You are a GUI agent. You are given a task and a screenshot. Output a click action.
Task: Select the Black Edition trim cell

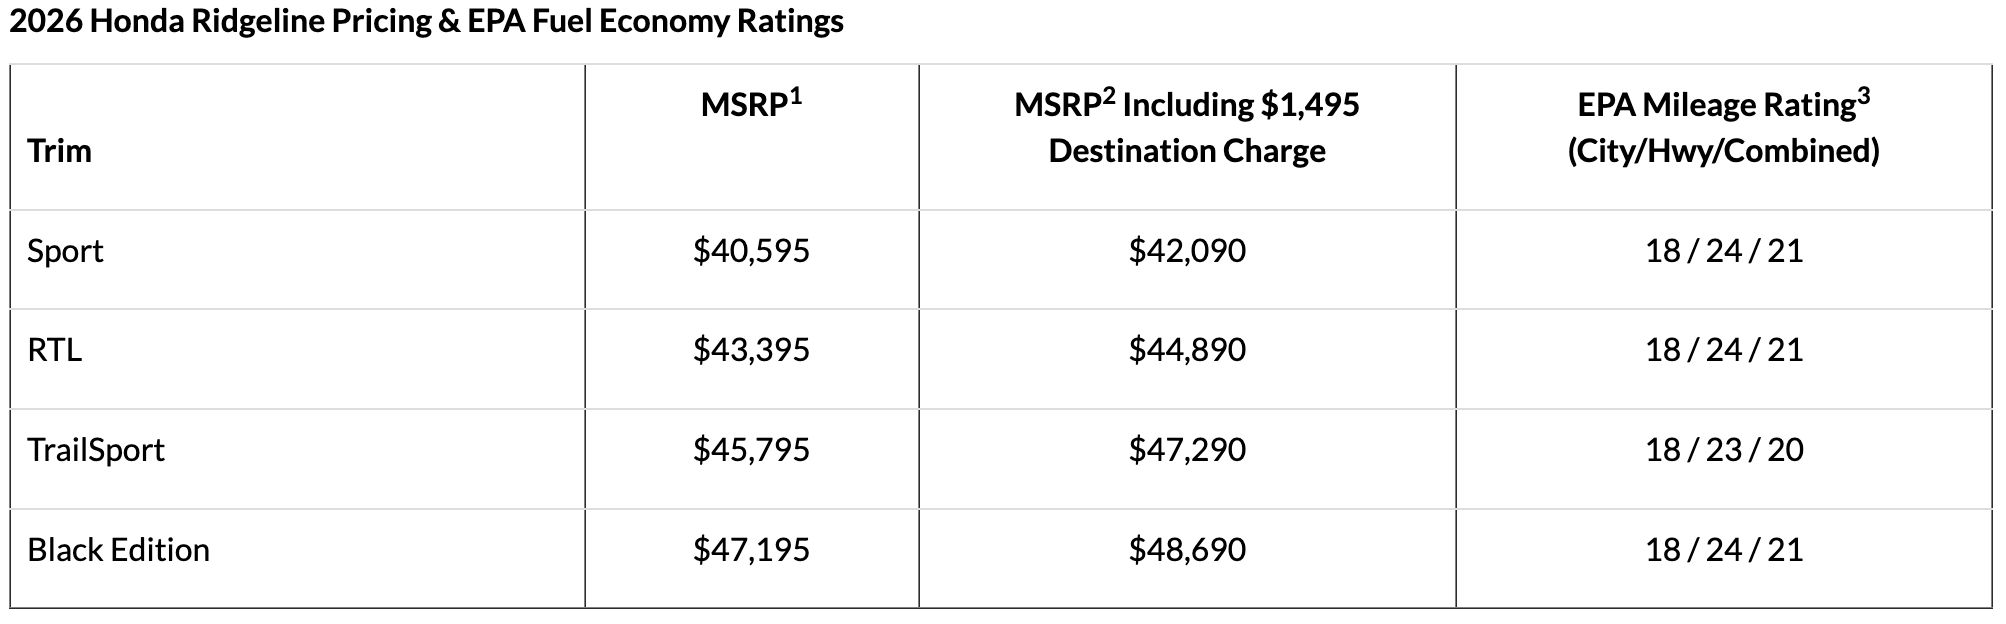coord(119,550)
